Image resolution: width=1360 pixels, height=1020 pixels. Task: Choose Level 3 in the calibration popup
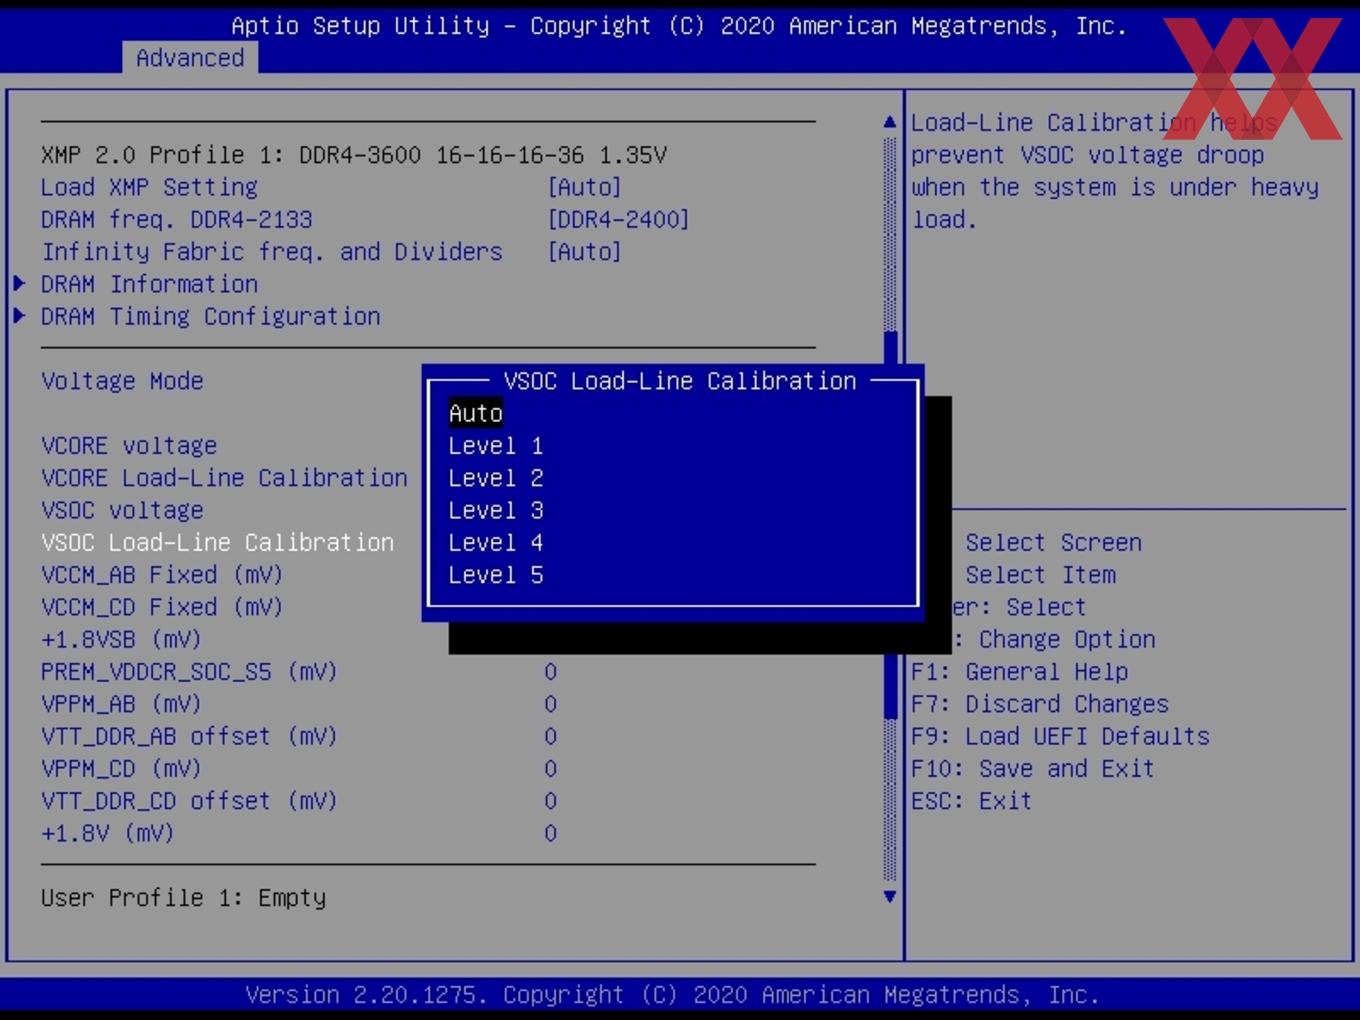496,510
